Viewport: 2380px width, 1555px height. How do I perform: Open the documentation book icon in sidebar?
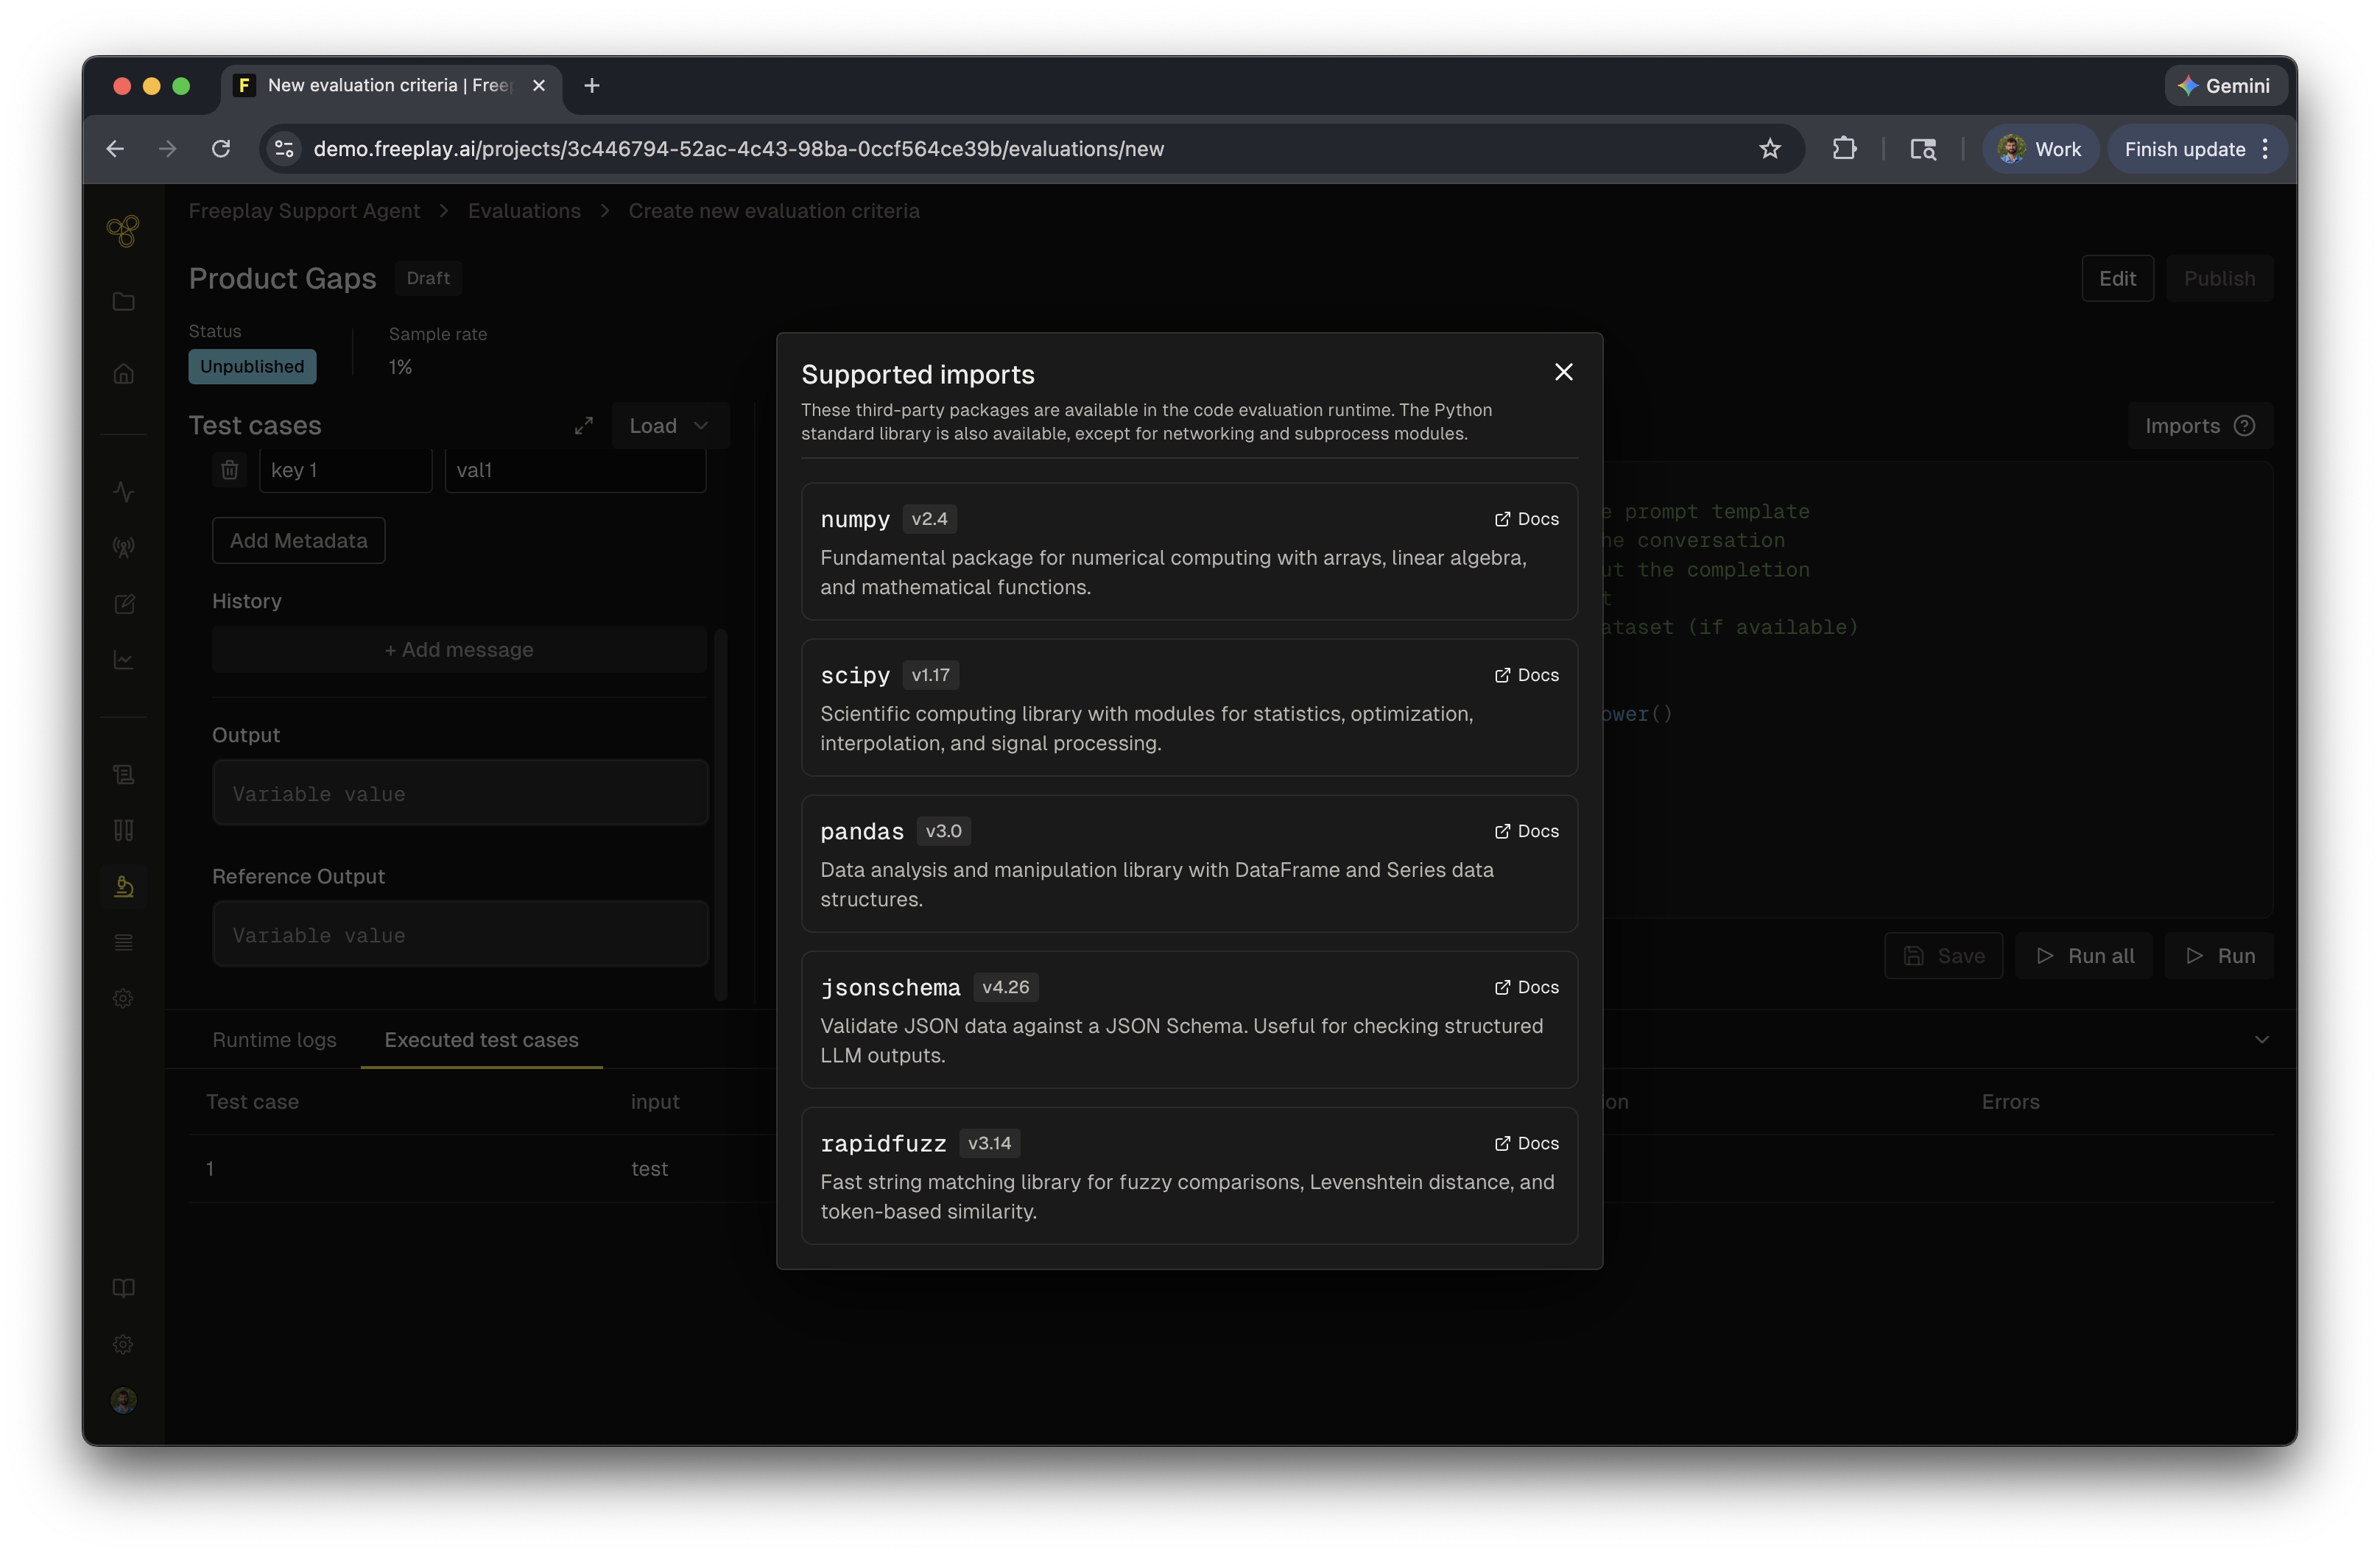pyautogui.click(x=124, y=1288)
